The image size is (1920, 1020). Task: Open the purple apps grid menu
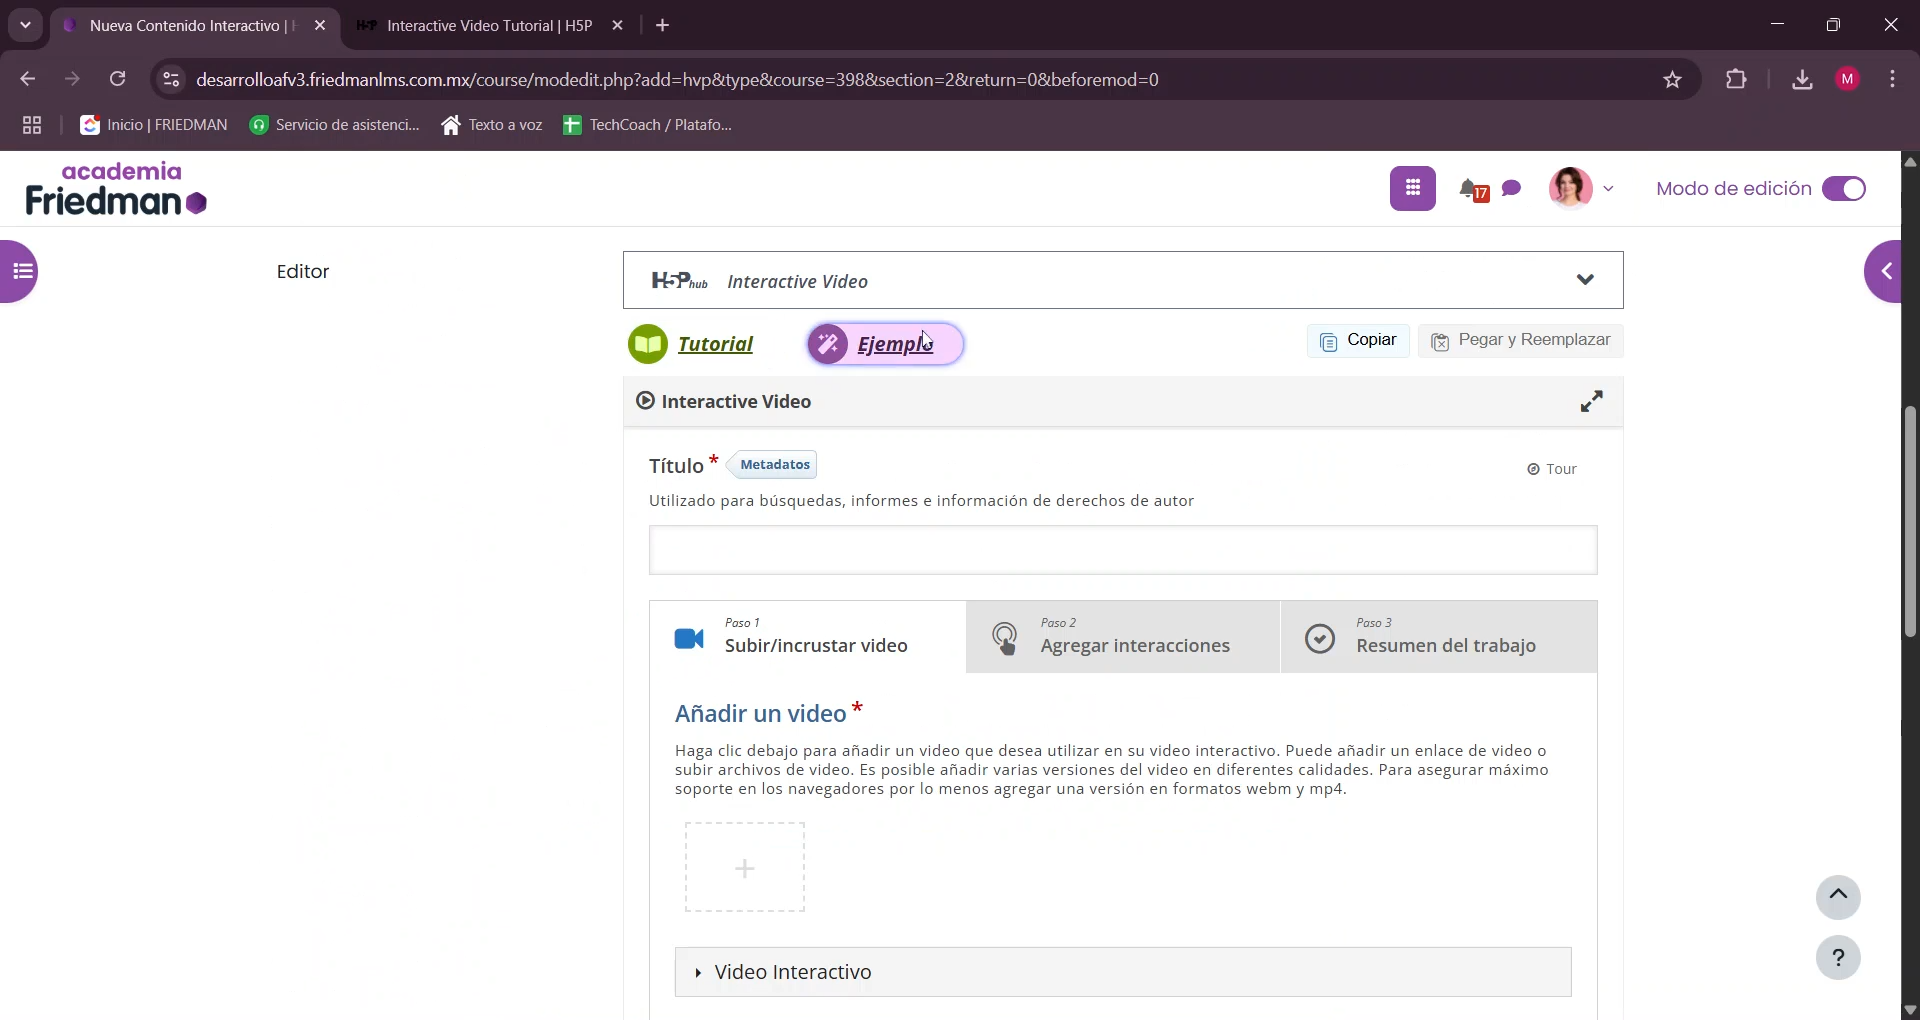(x=1412, y=189)
